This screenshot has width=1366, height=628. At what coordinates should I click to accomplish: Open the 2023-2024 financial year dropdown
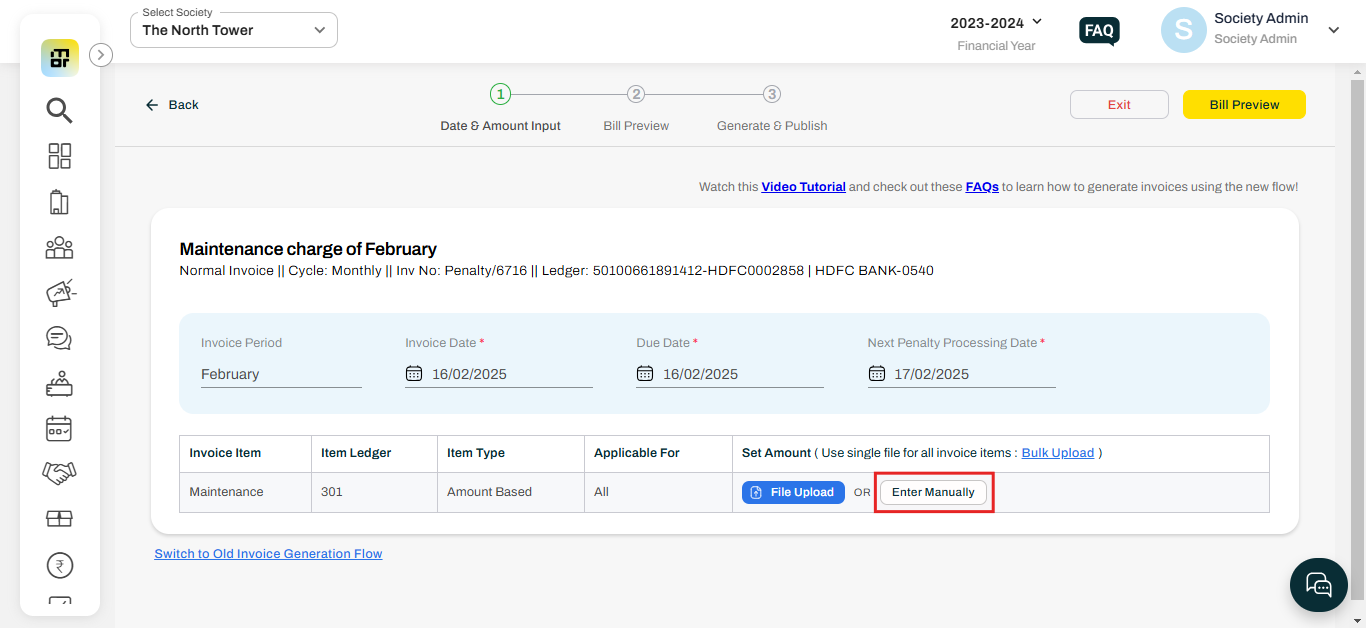(996, 22)
